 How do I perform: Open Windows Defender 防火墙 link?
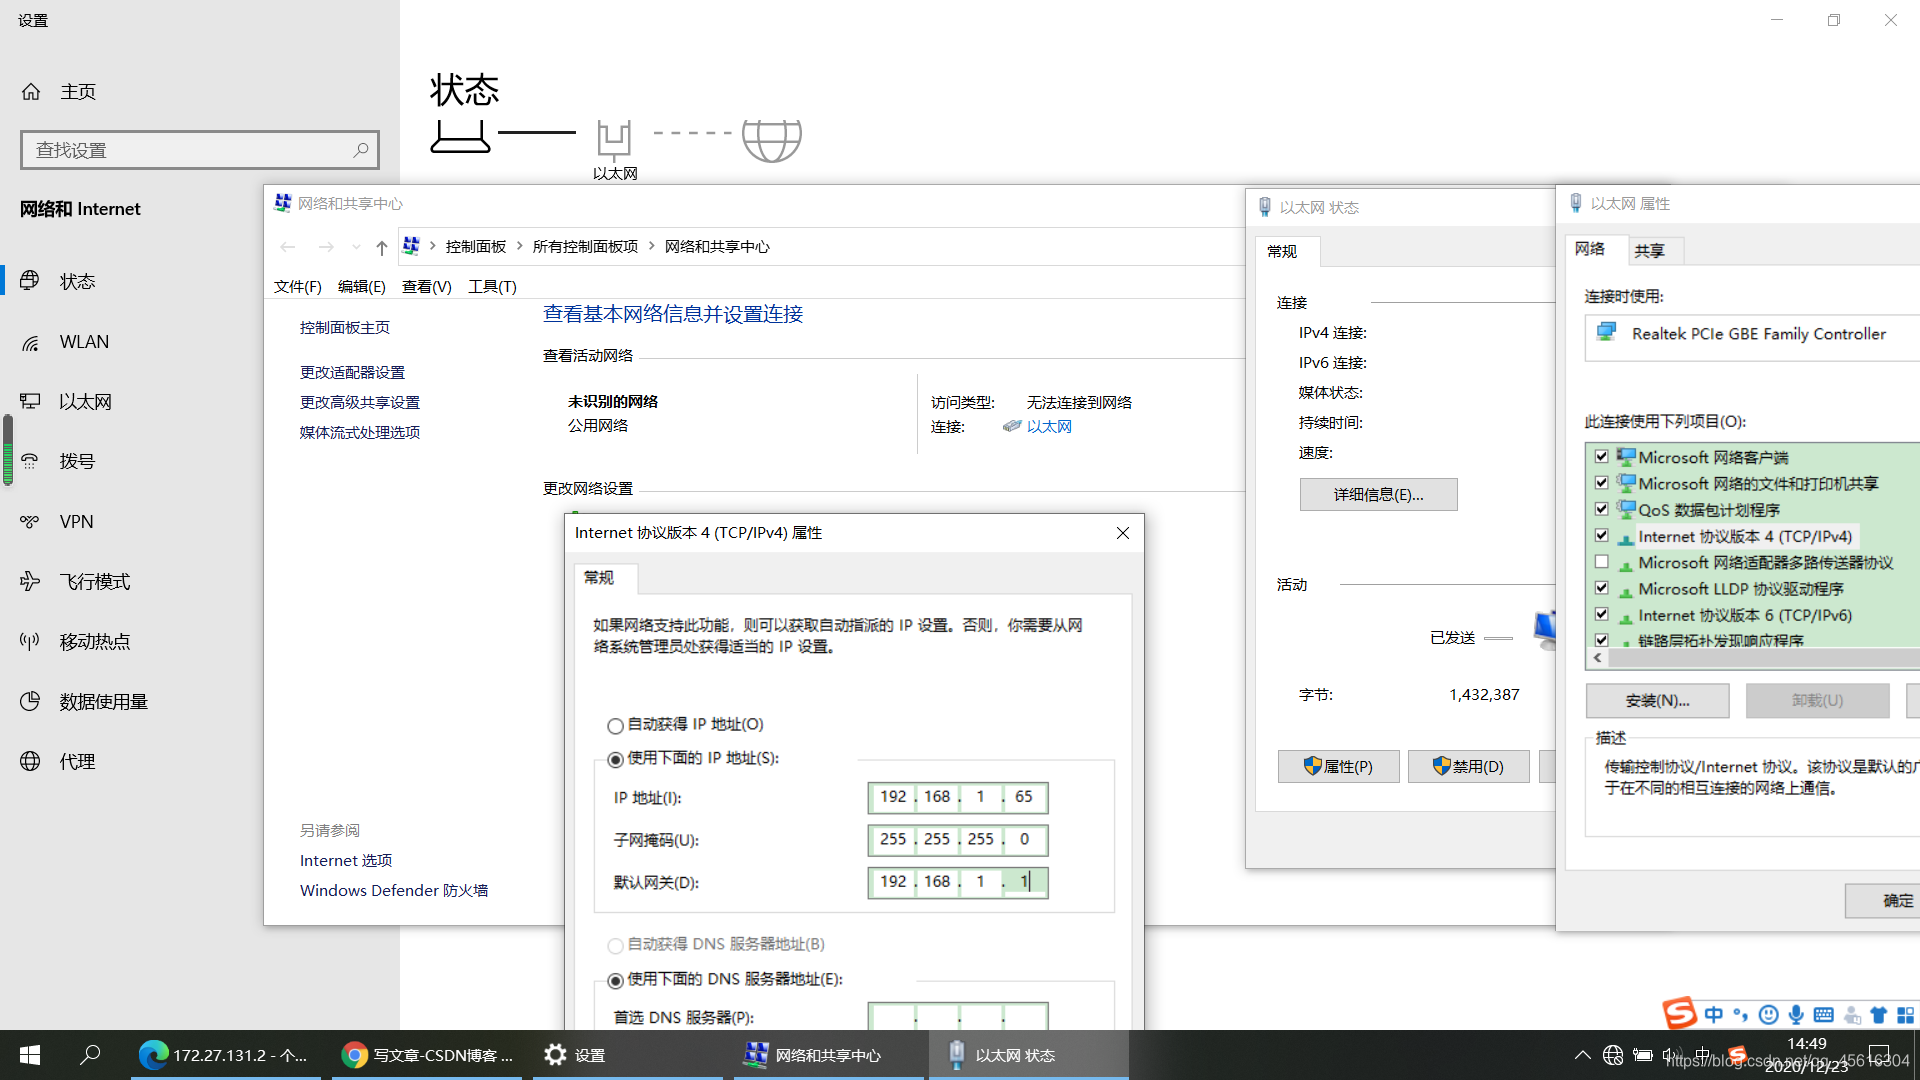point(394,891)
